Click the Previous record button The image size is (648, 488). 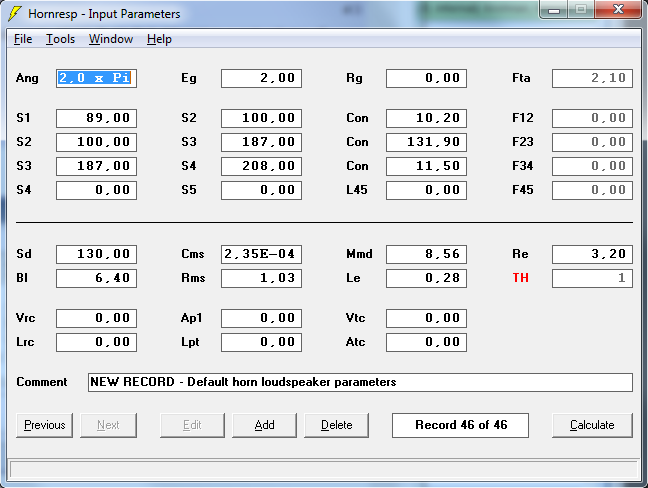click(44, 425)
